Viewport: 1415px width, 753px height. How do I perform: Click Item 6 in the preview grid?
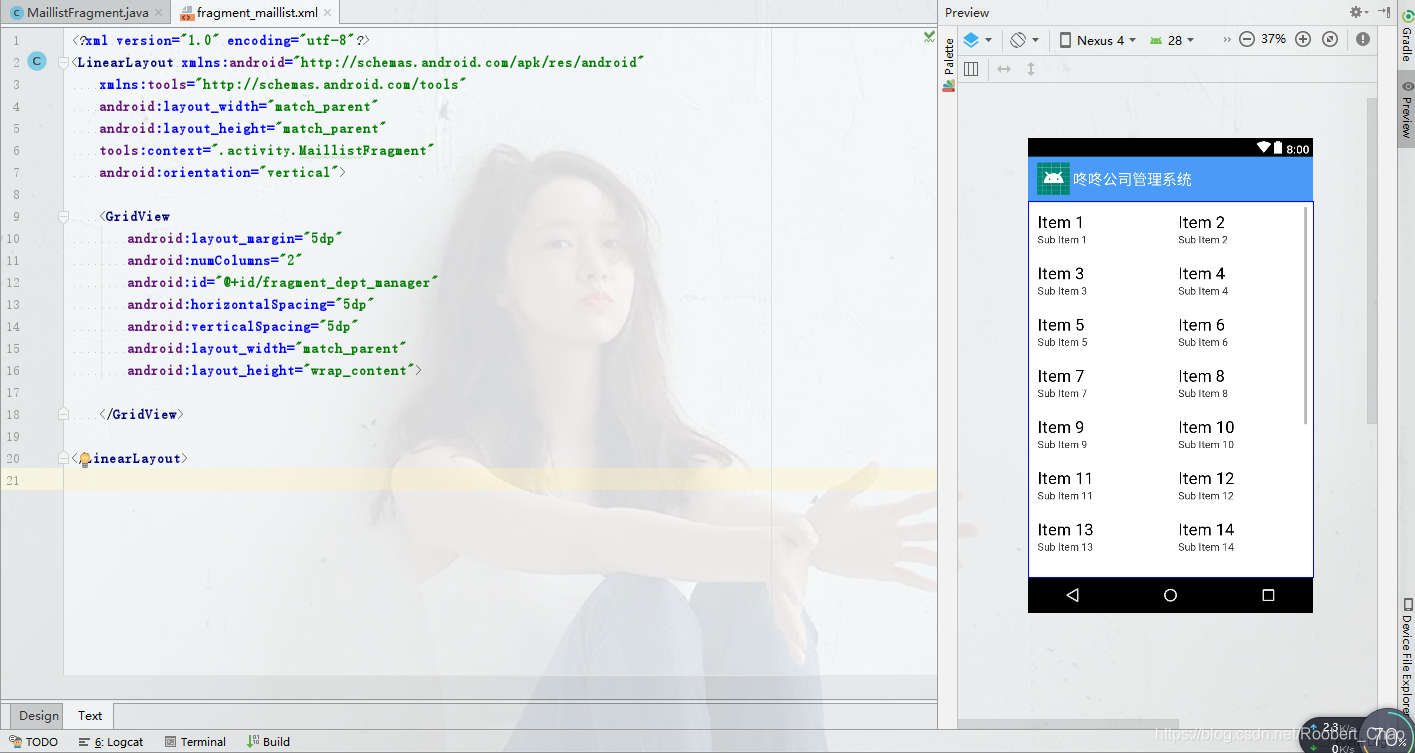1202,332
